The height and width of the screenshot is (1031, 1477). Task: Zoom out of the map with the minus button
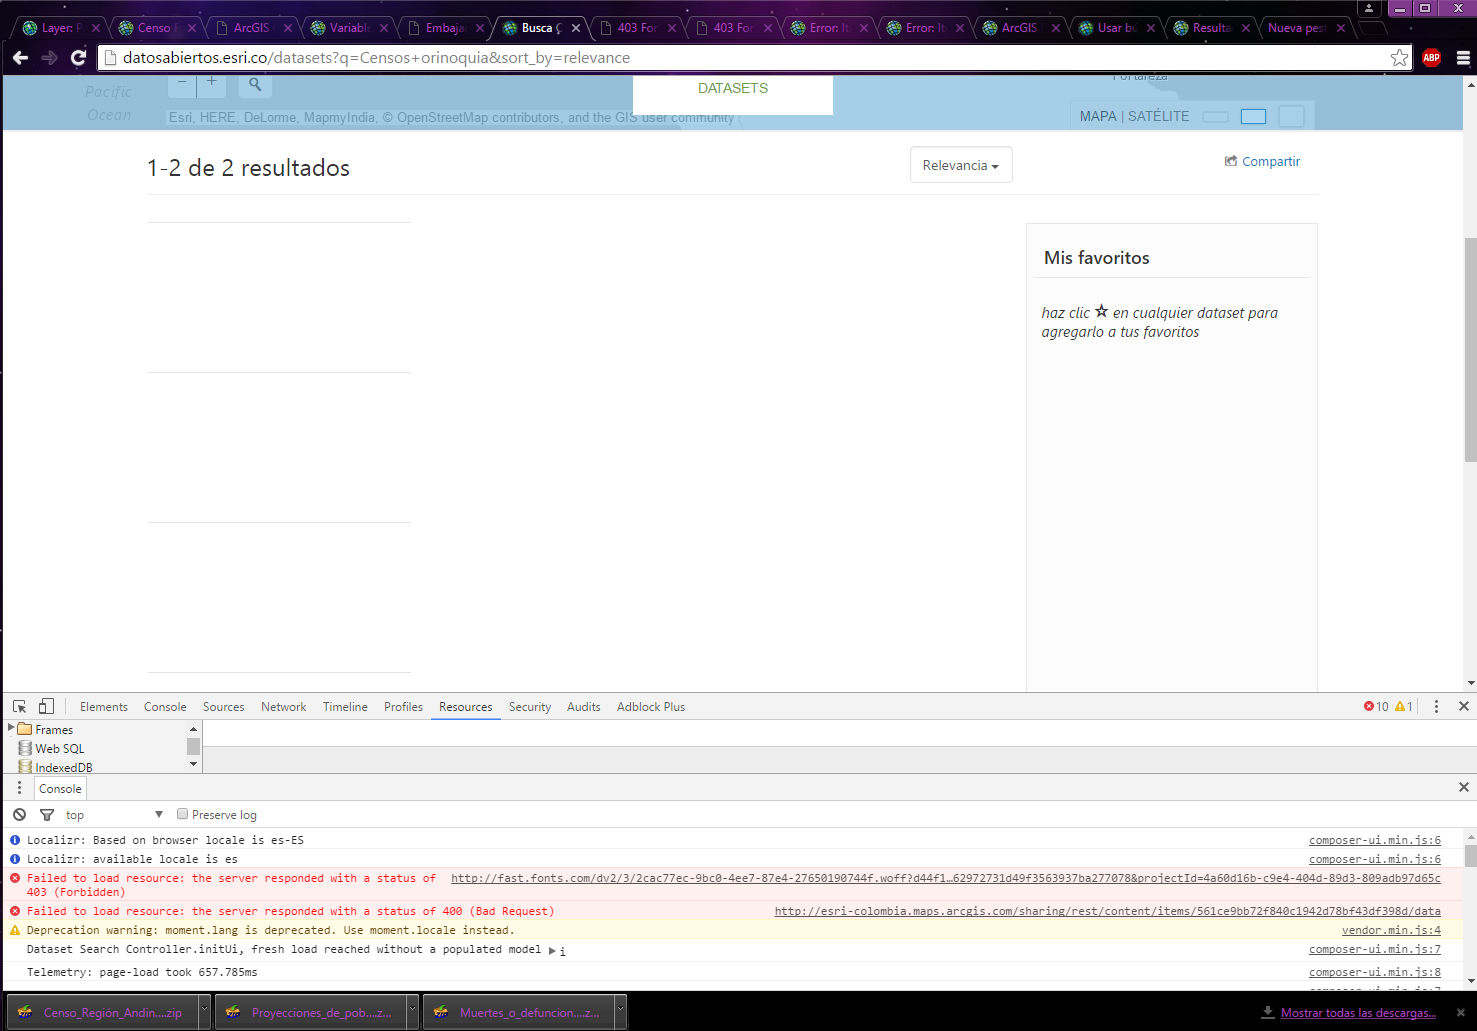pyautogui.click(x=182, y=84)
